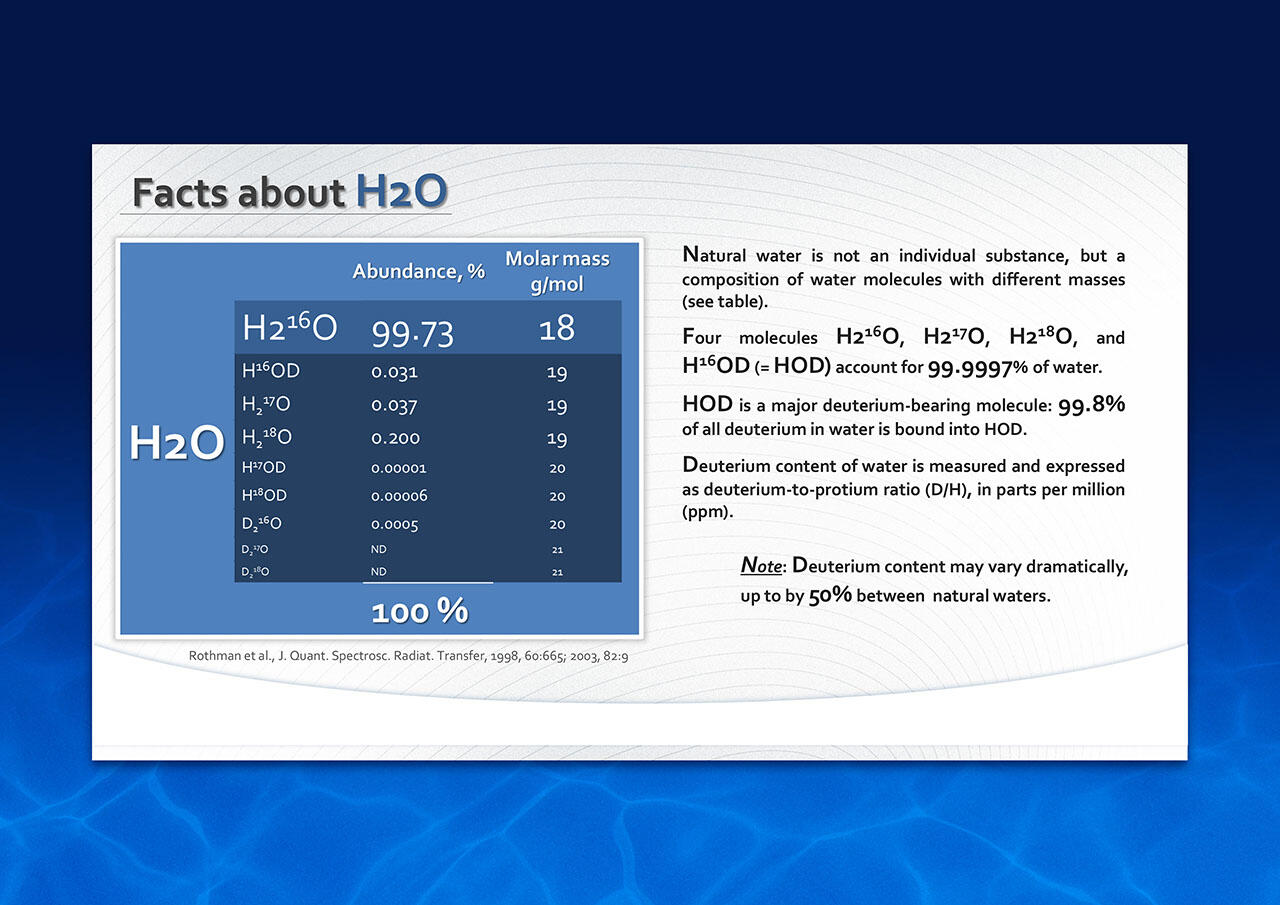
Task: Click the "Natural water is not" paragraph
Action: (x=903, y=278)
